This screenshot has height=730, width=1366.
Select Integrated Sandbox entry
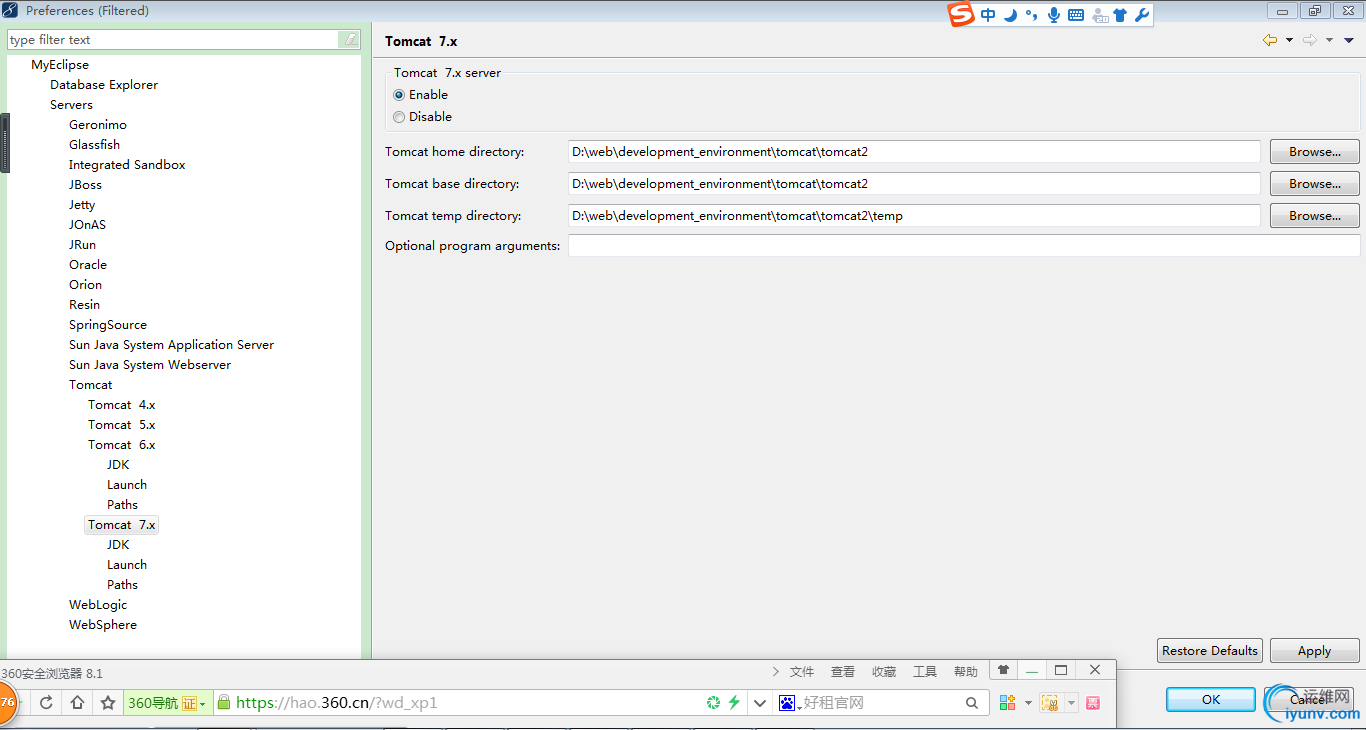(x=127, y=165)
